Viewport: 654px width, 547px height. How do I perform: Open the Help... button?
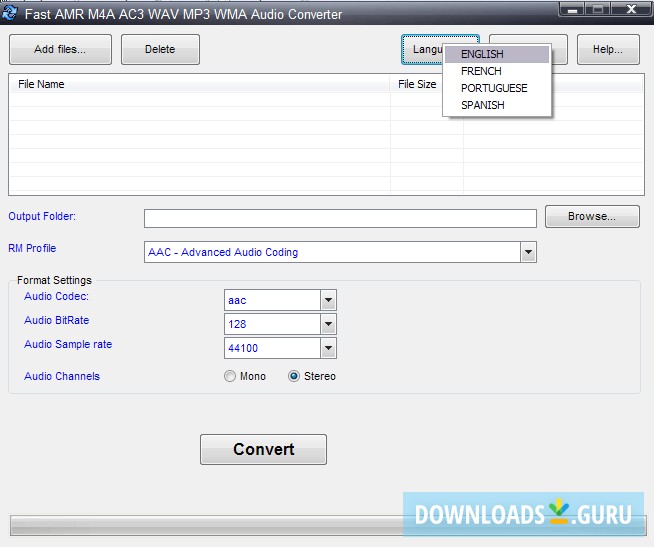tap(608, 49)
